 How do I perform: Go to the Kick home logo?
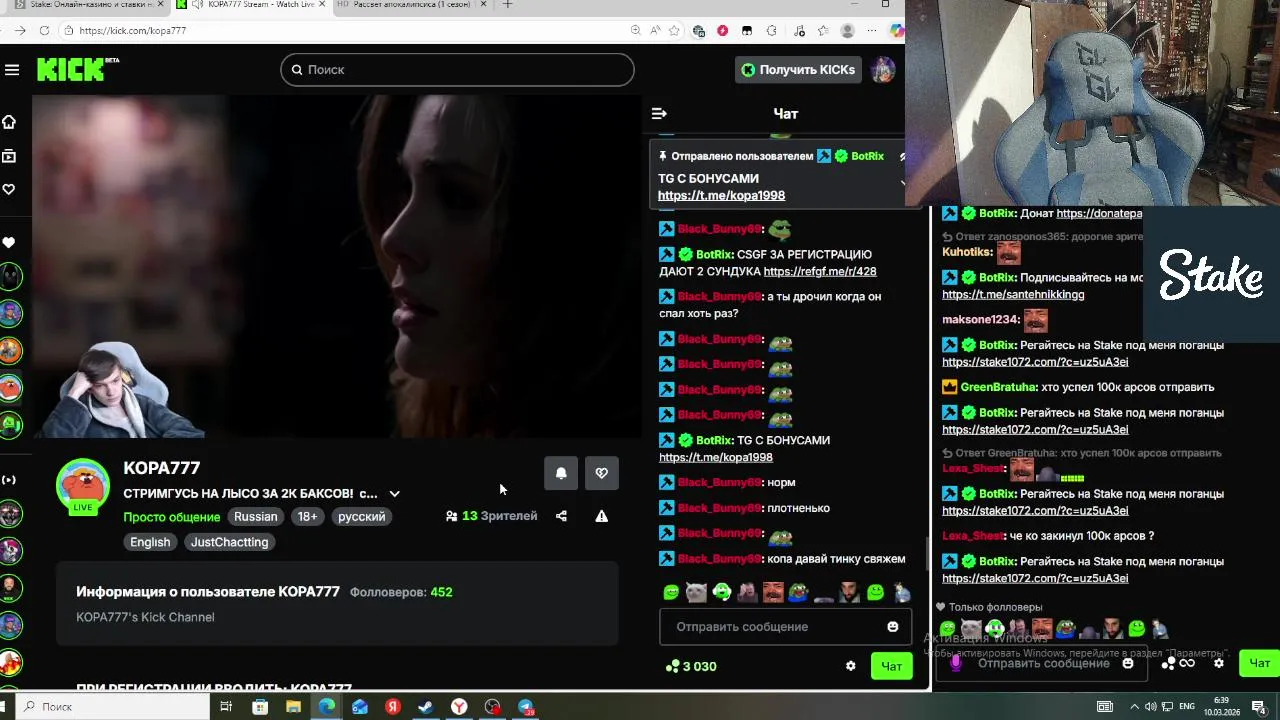78,69
